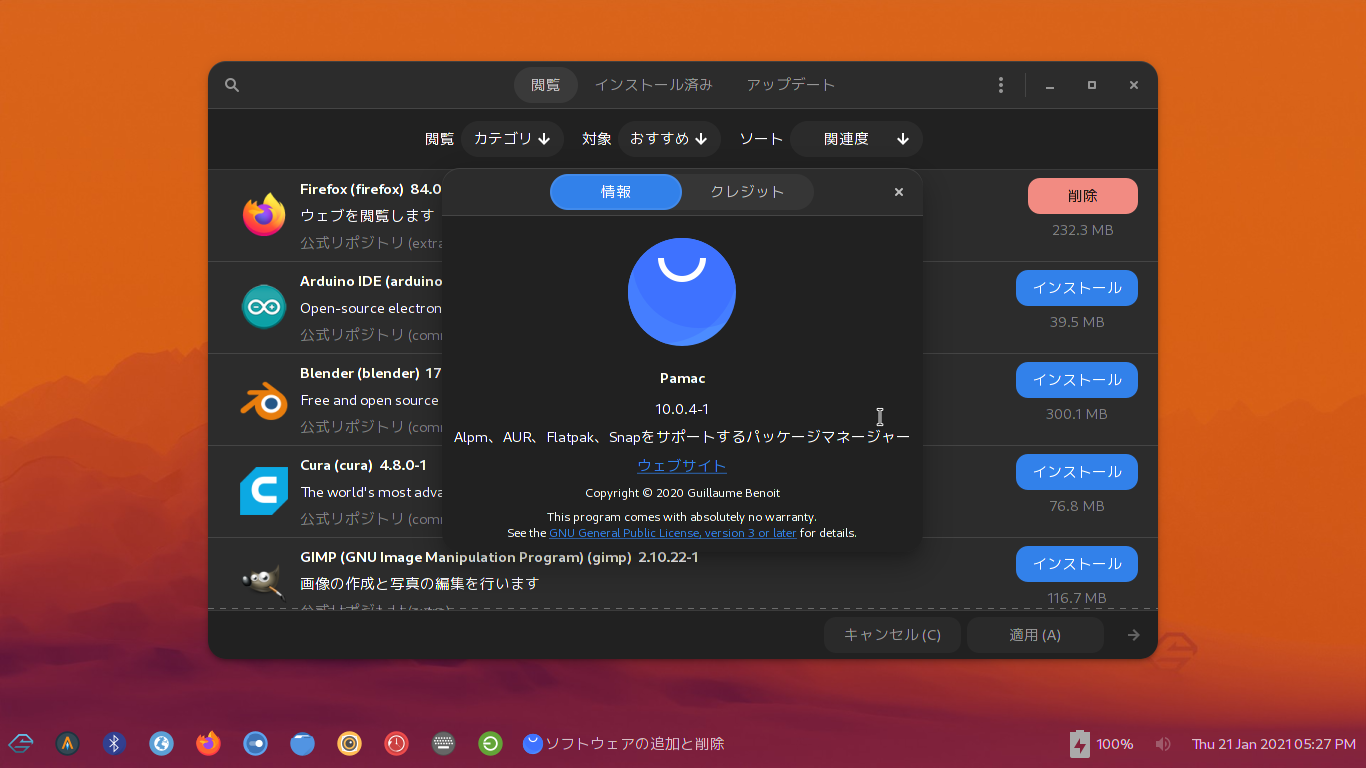This screenshot has height=768, width=1366.
Task: Click the 232.3 MB size text
Action: click(1083, 230)
